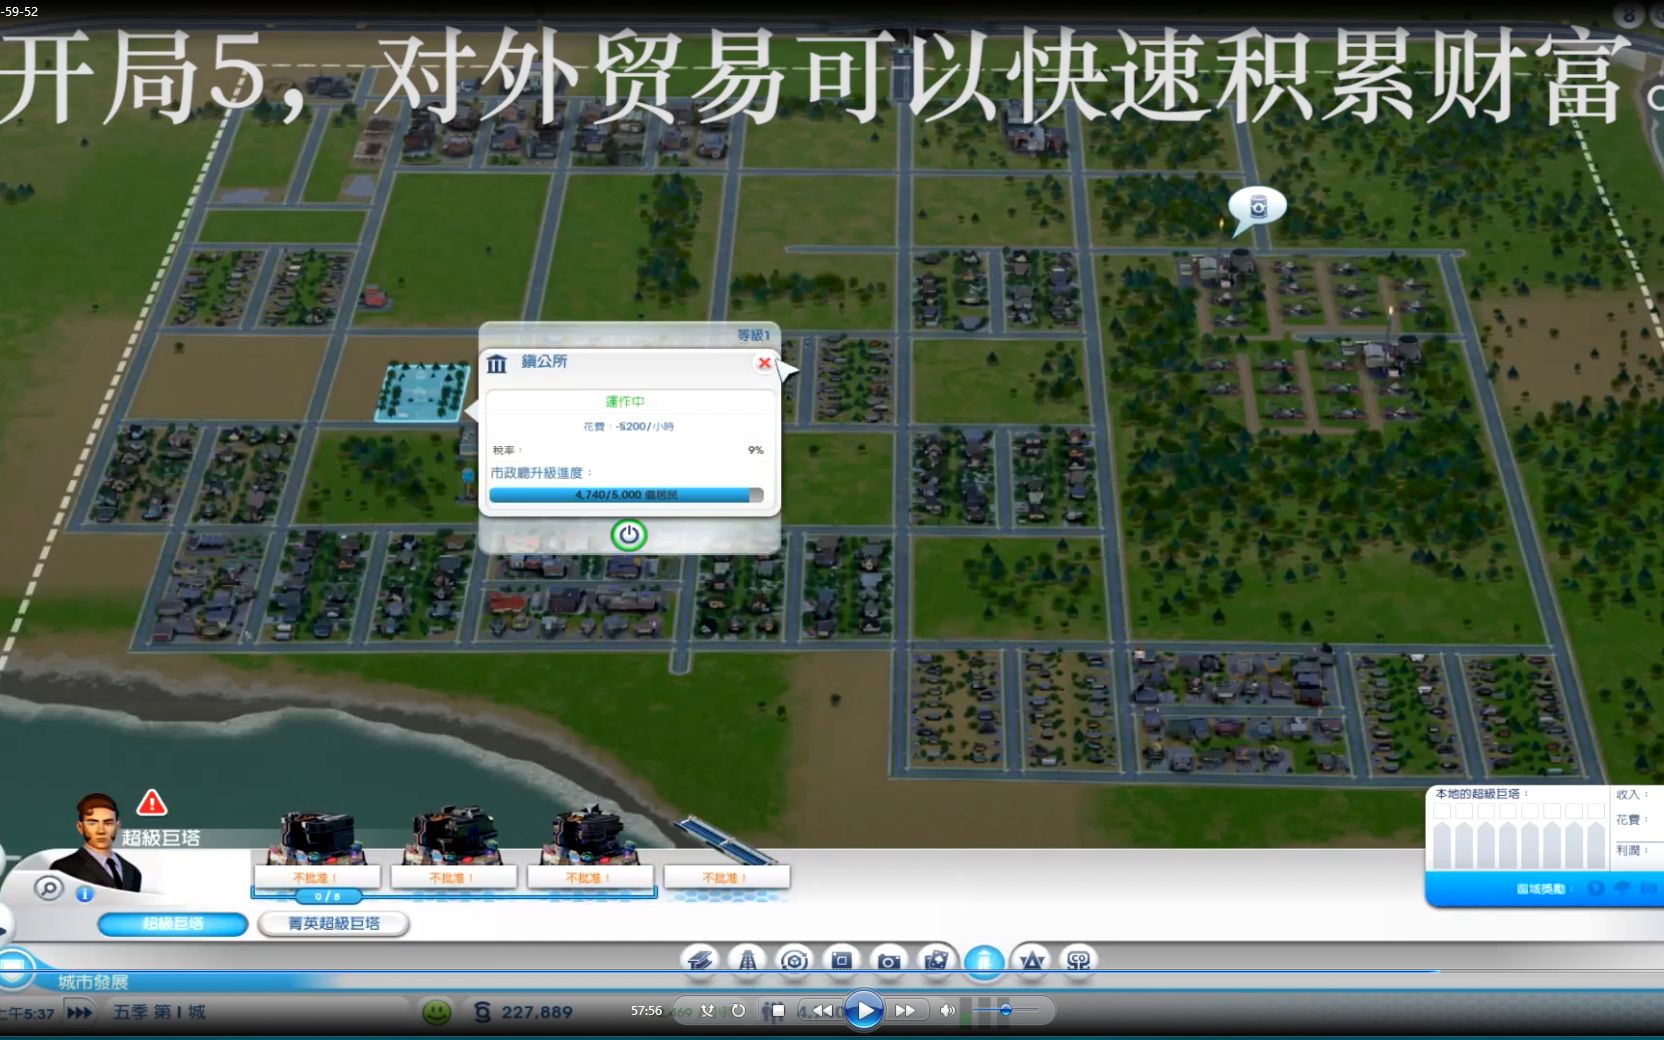1664x1040 pixels.
Task: Stop the video playback
Action: click(x=778, y=1010)
